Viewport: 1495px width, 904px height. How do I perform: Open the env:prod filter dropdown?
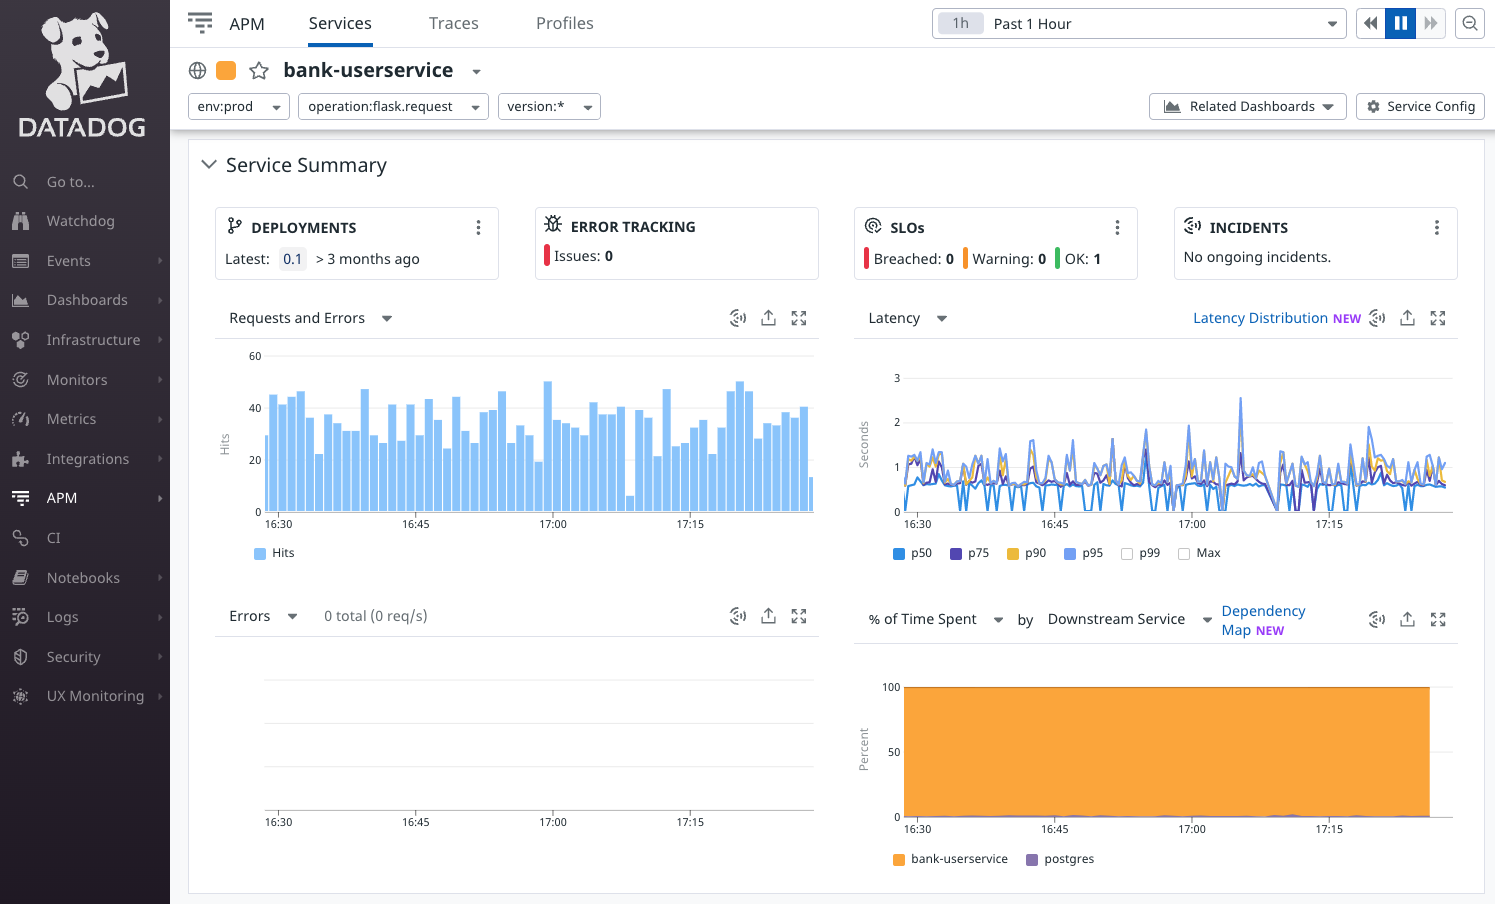point(238,106)
